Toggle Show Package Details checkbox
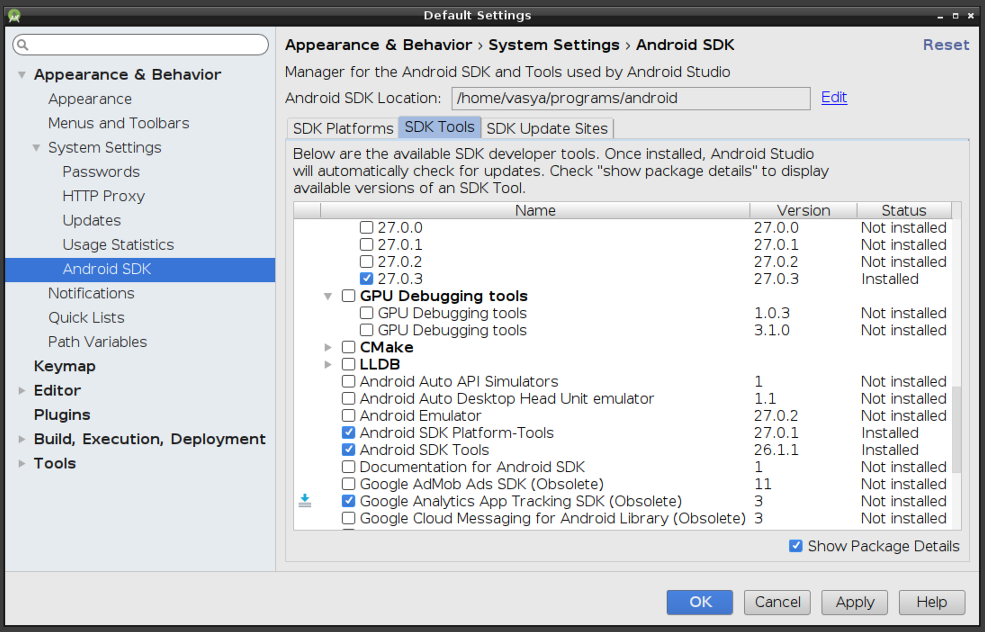This screenshot has width=985, height=632. coord(796,546)
